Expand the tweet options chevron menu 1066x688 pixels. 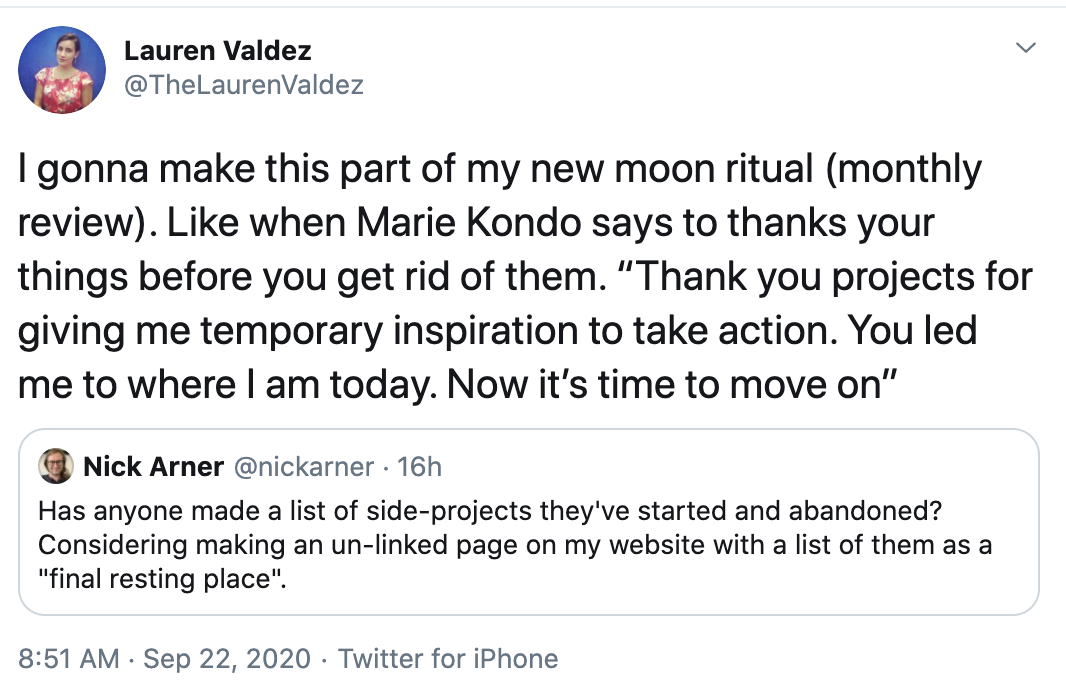pos(1025,48)
